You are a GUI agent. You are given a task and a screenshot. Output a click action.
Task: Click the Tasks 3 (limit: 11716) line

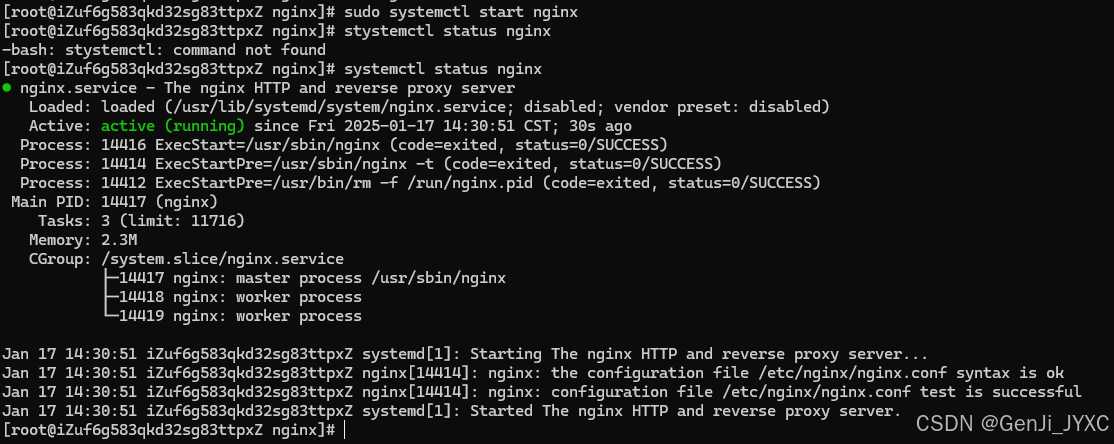[x=141, y=221]
